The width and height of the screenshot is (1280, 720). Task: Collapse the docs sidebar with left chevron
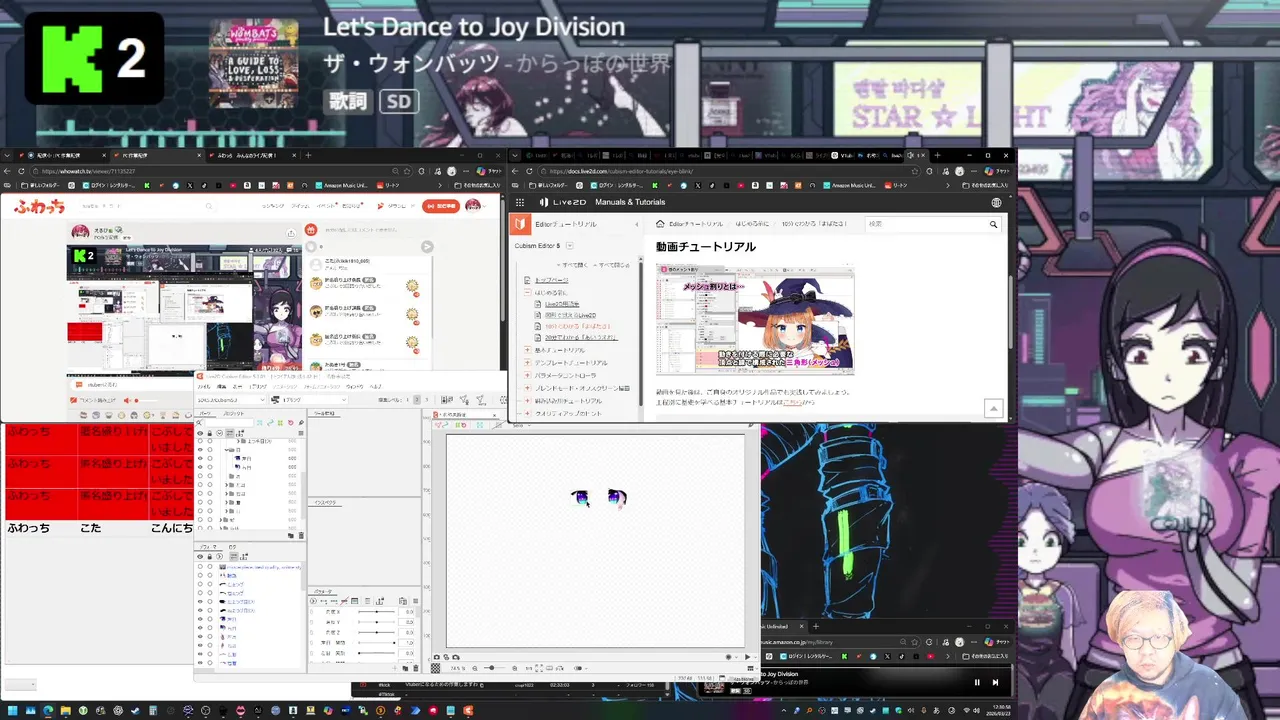pyautogui.click(x=637, y=224)
